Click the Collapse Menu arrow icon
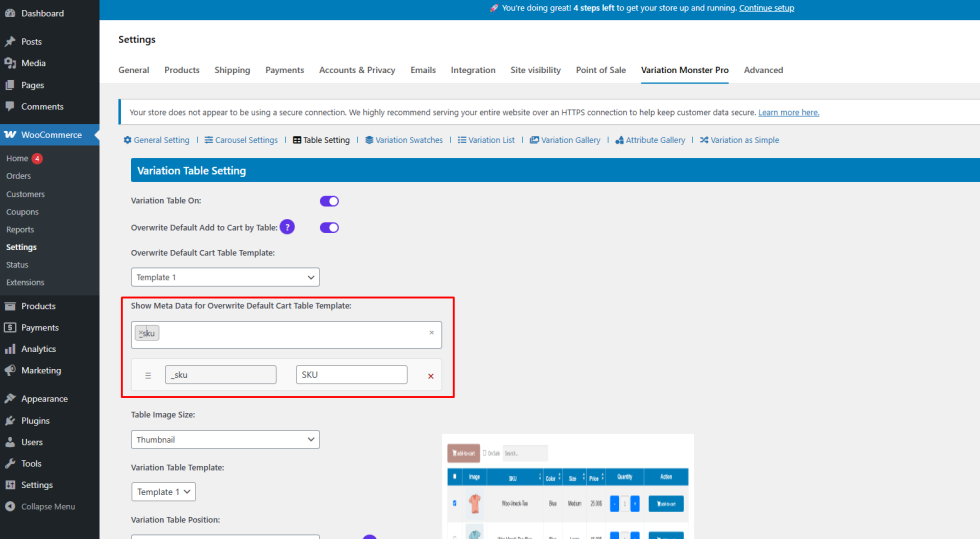Screen dimensions: 980x539 [x=10, y=506]
